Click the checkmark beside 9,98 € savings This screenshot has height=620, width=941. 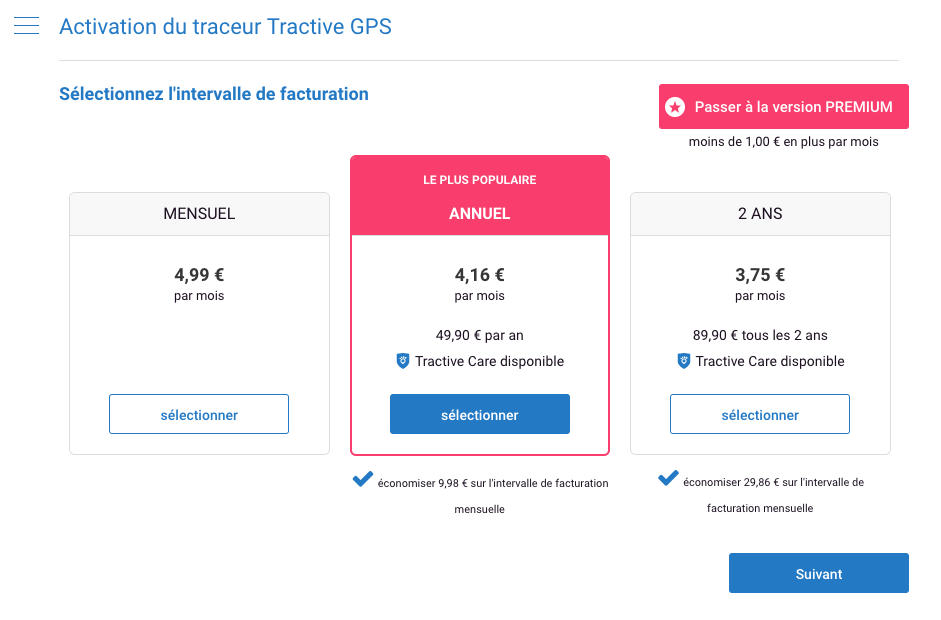click(362, 478)
